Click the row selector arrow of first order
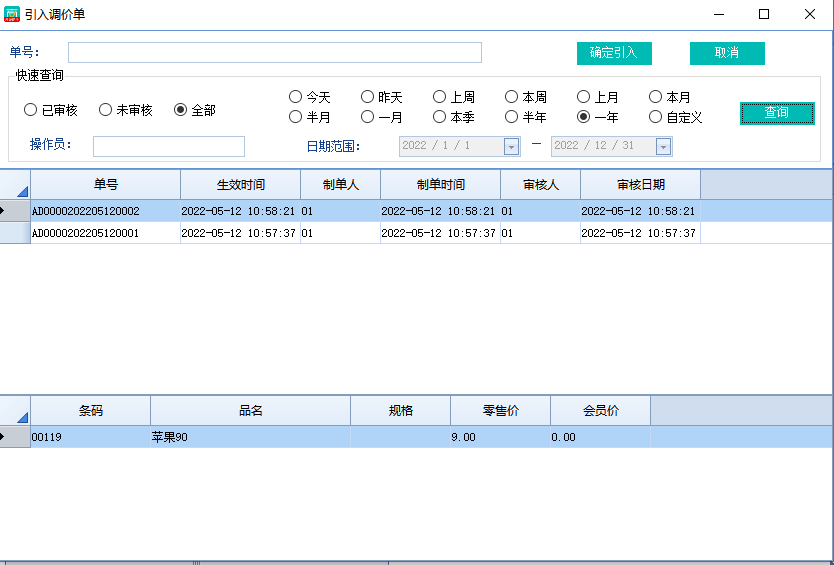The width and height of the screenshot is (834, 565). tap(14, 211)
